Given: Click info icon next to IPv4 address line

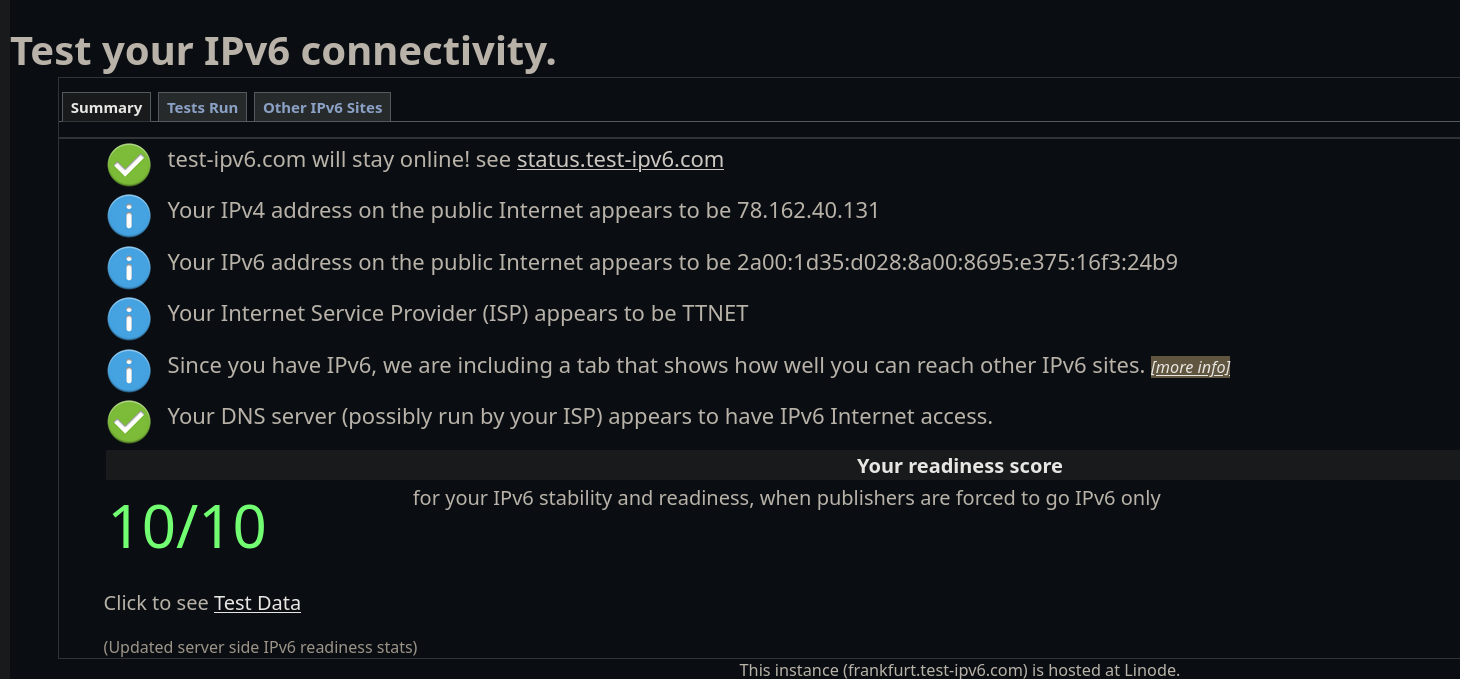Looking at the screenshot, I should (129, 216).
